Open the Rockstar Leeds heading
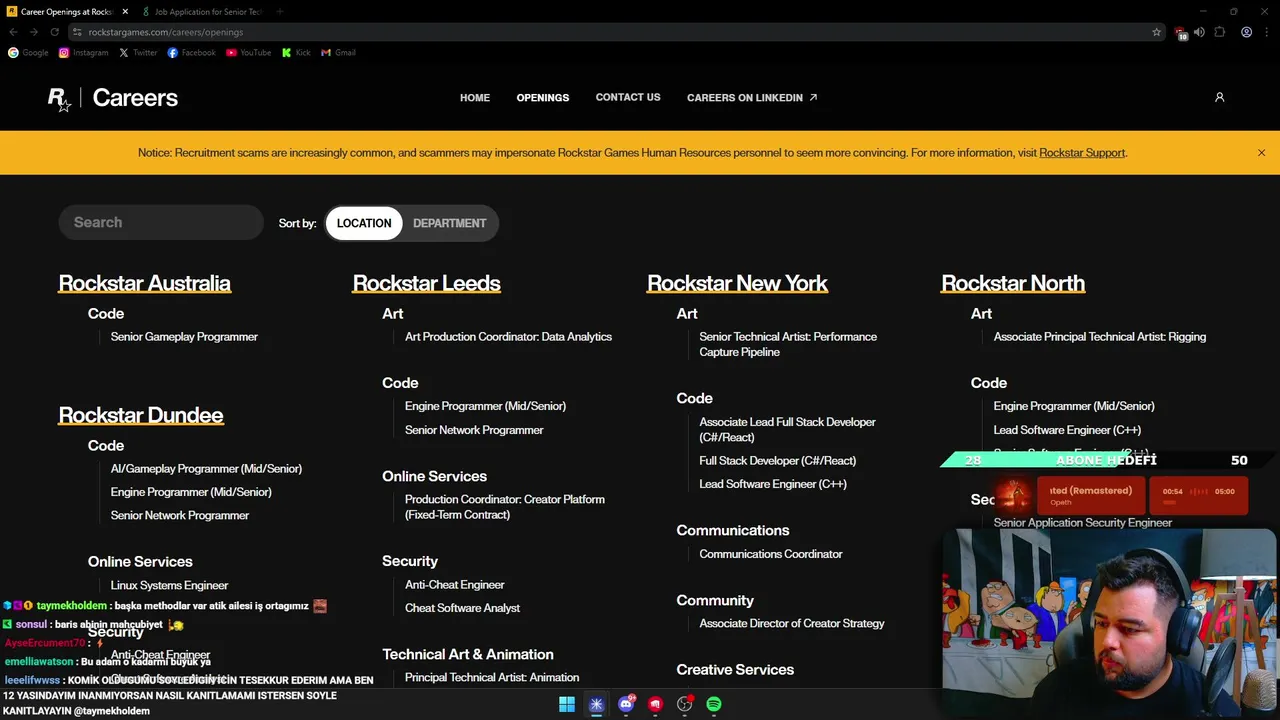1280x720 pixels. click(426, 283)
